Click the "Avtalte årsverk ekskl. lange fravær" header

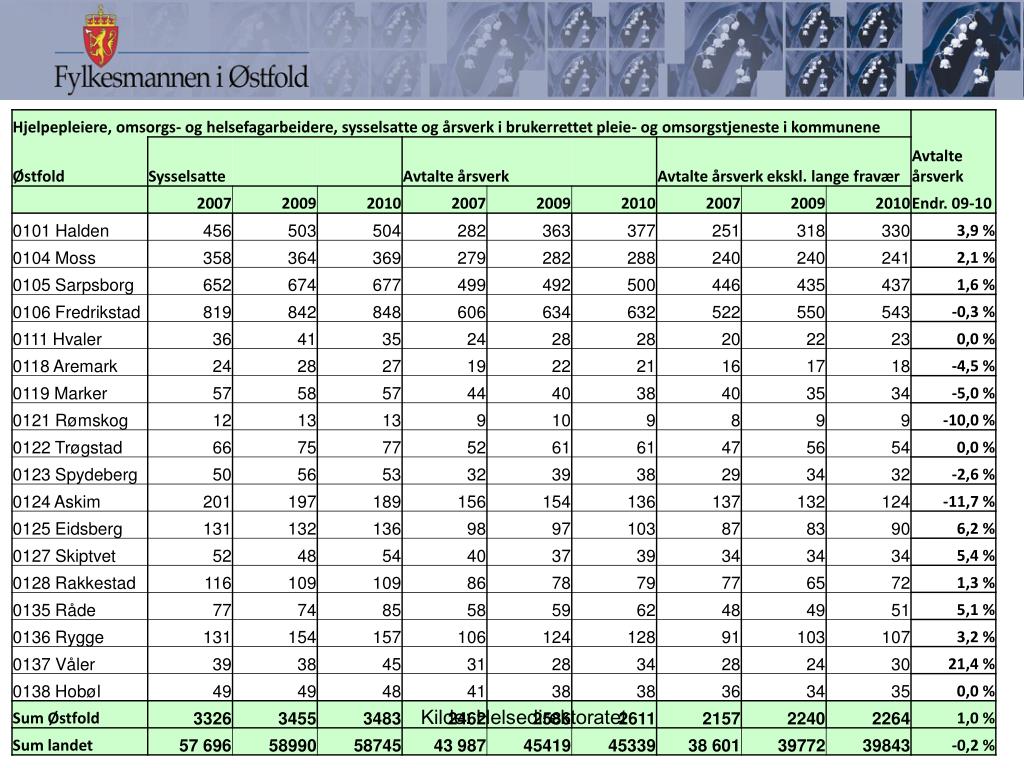tap(778, 176)
